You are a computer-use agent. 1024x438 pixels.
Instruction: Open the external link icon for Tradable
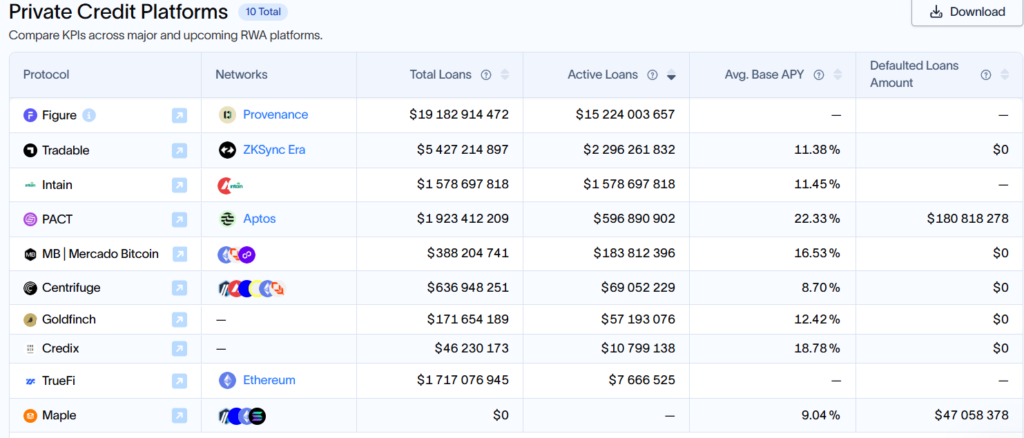click(x=179, y=151)
